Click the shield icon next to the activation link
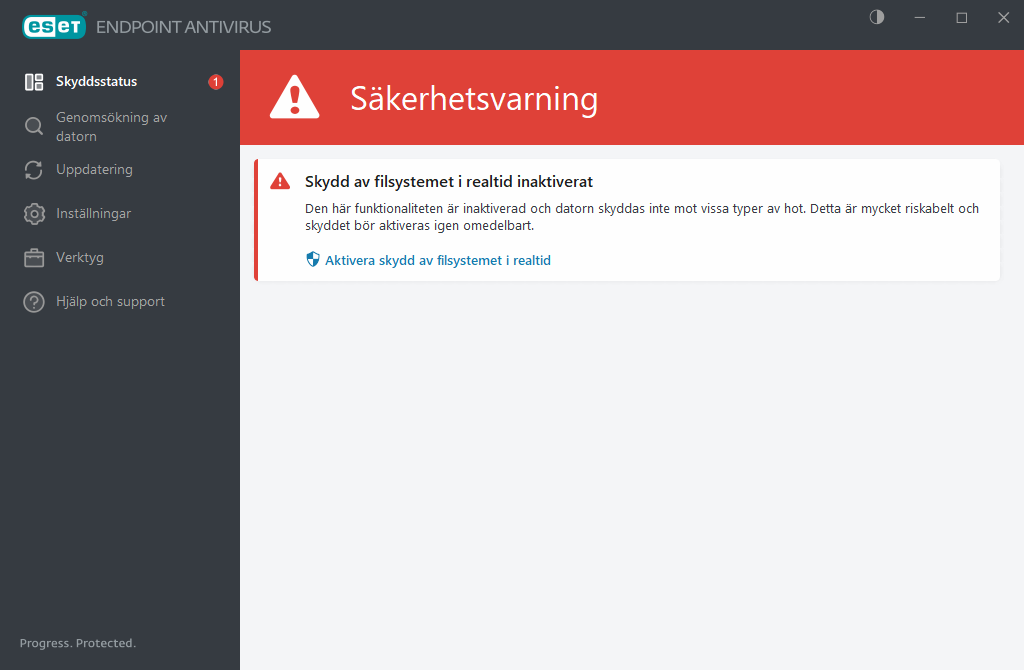The height and width of the screenshot is (670, 1024). tap(312, 259)
